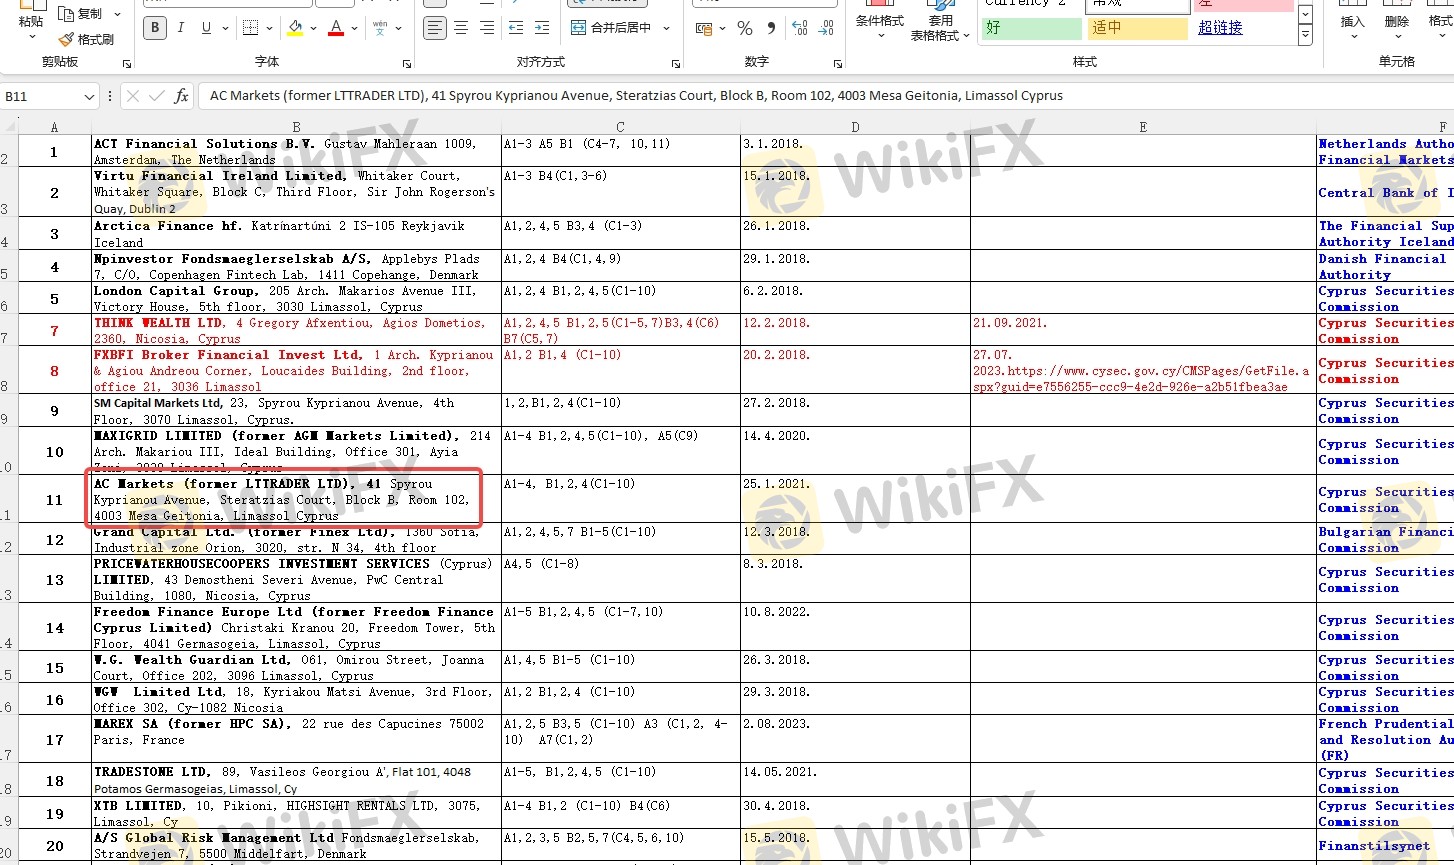Click the 复制 copy button

click(81, 14)
